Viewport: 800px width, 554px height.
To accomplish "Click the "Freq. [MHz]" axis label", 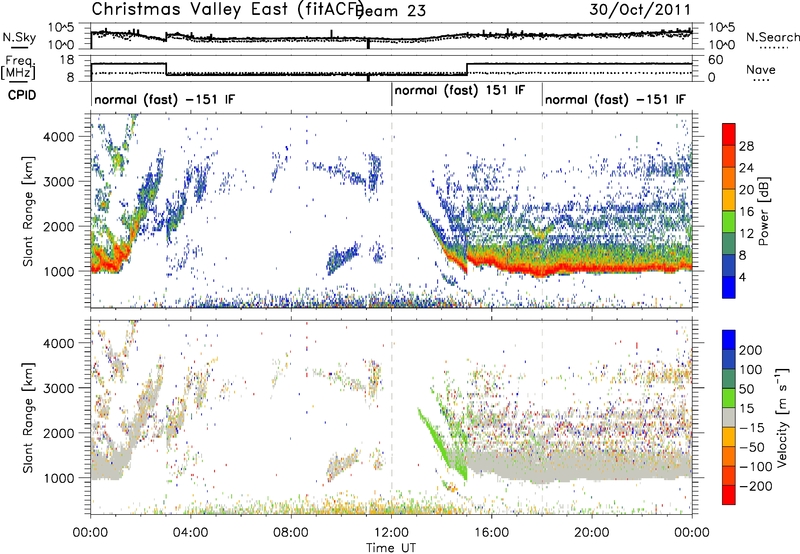I will coord(18,68).
